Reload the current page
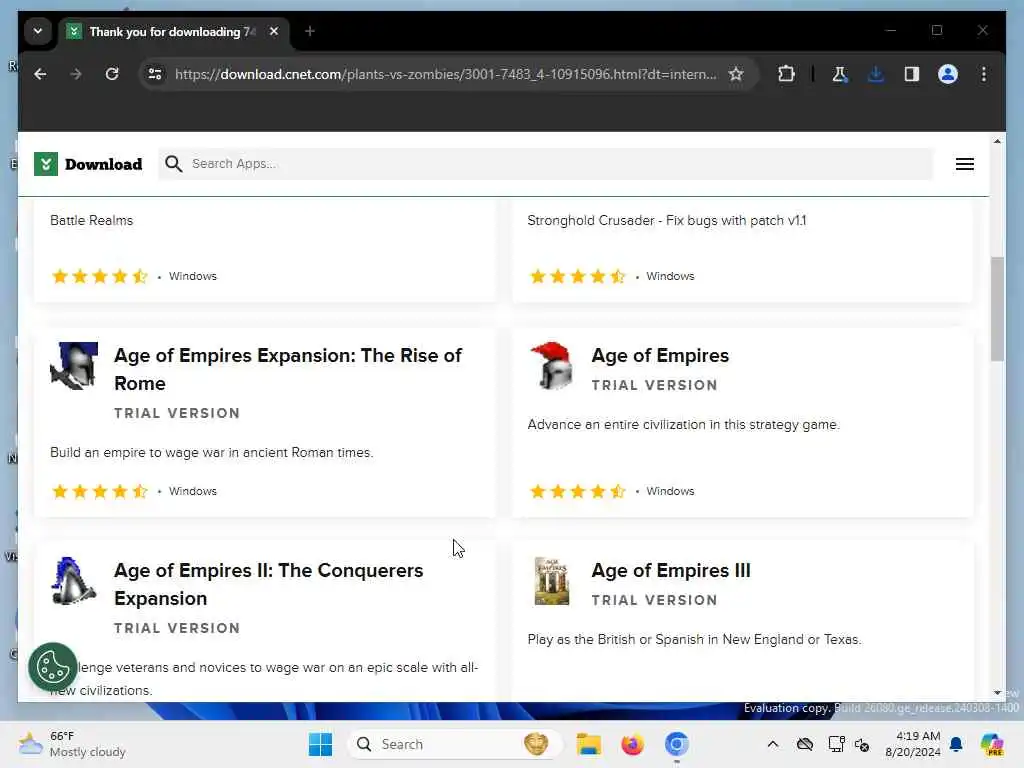 point(112,74)
